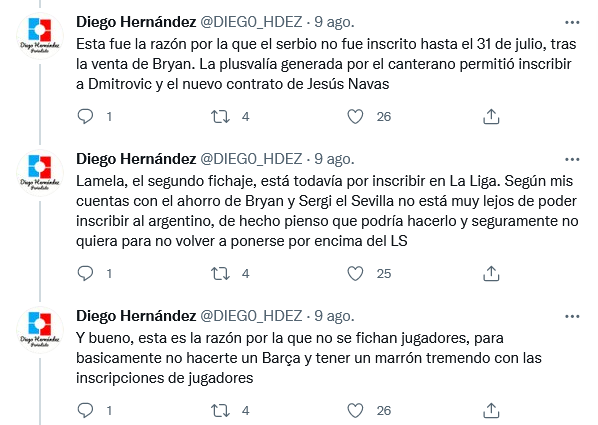Open more options on the first tweet
This screenshot has width=598, height=425.
point(572,23)
